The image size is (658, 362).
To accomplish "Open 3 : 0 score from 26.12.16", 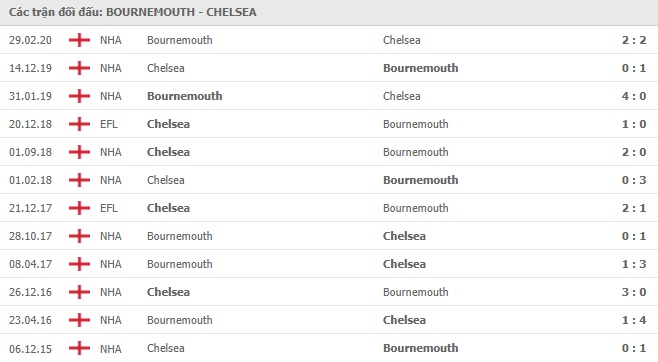I will [634, 292].
